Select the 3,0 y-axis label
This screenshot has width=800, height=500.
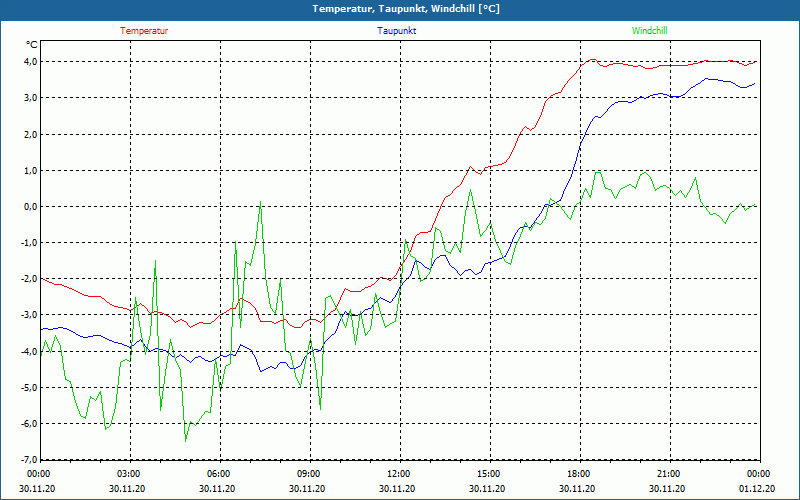(30, 98)
